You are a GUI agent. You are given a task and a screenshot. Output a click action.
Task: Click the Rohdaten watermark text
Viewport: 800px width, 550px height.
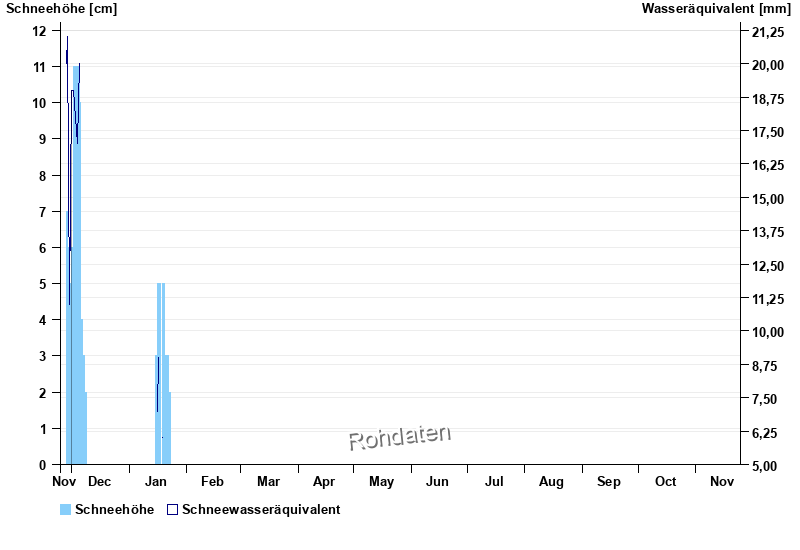point(400,436)
